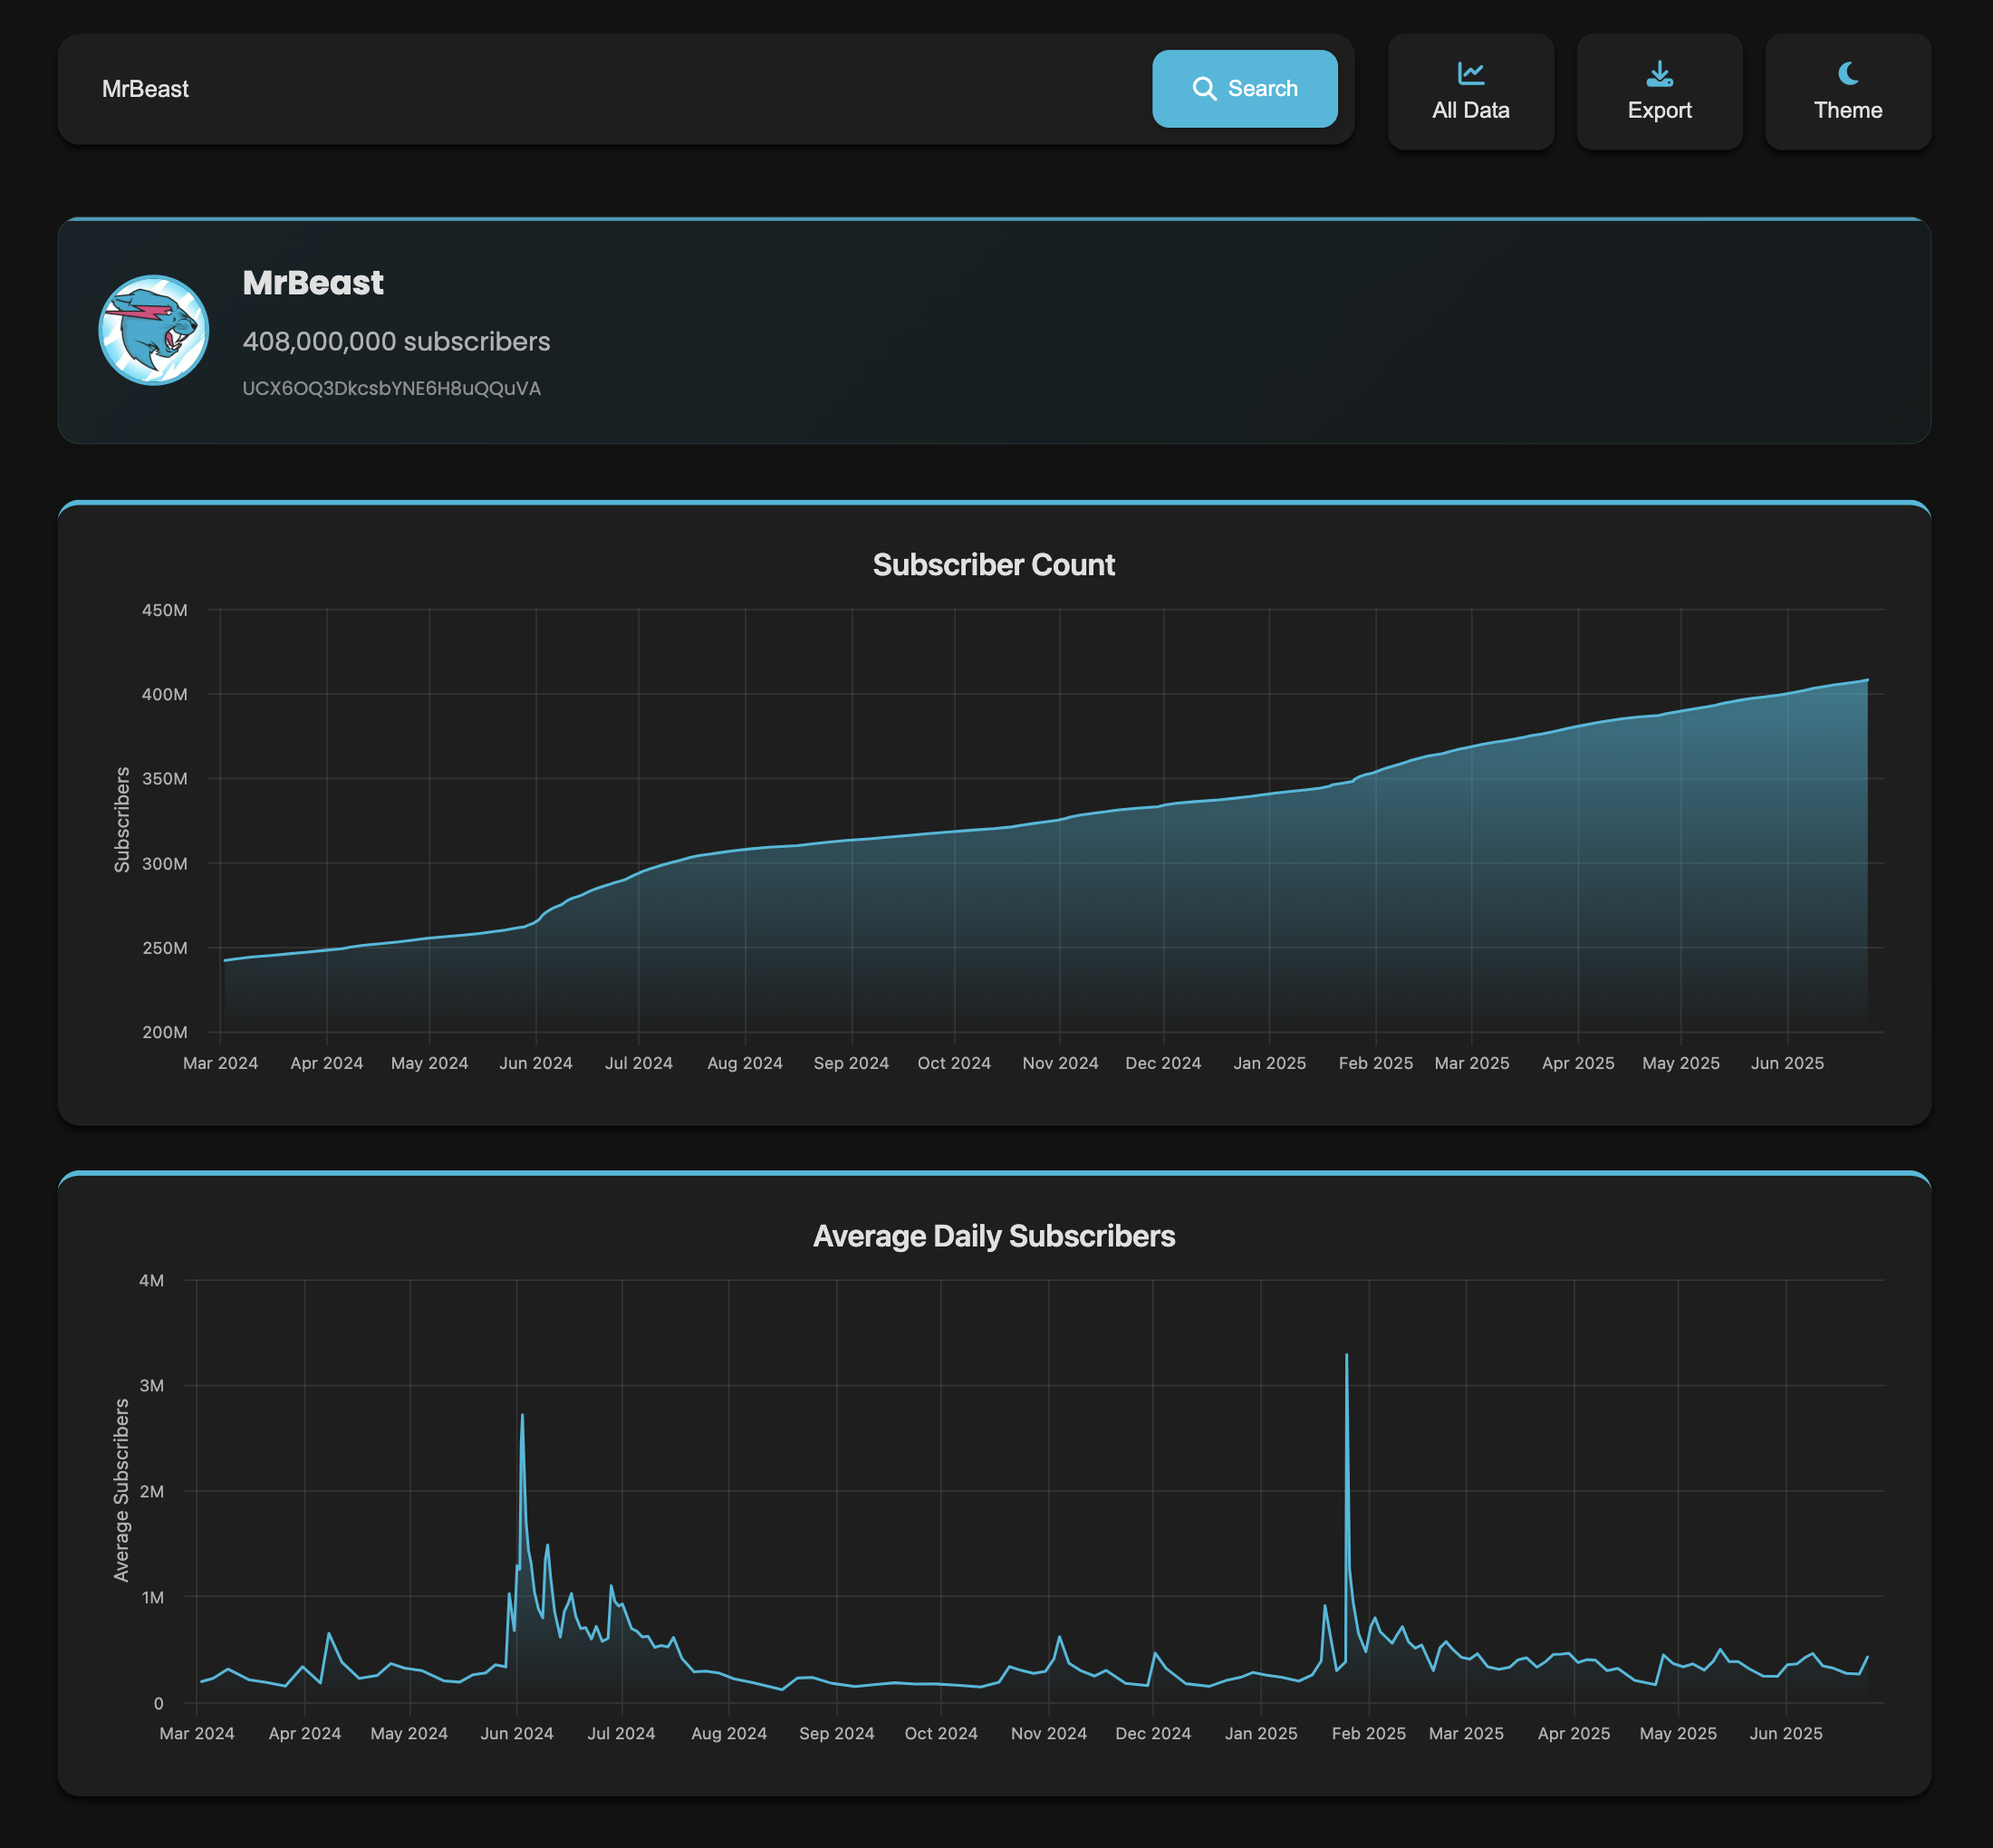Click the Subscribers y-axis title

[x=122, y=820]
